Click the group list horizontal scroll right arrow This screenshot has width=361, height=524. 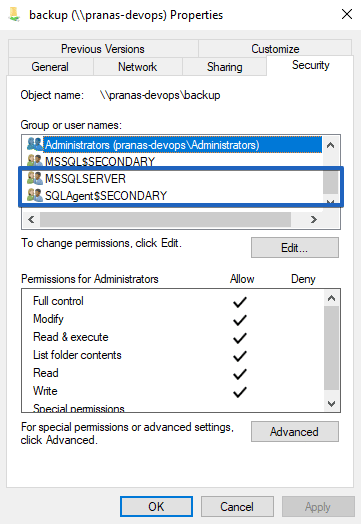pyautogui.click(x=314, y=220)
